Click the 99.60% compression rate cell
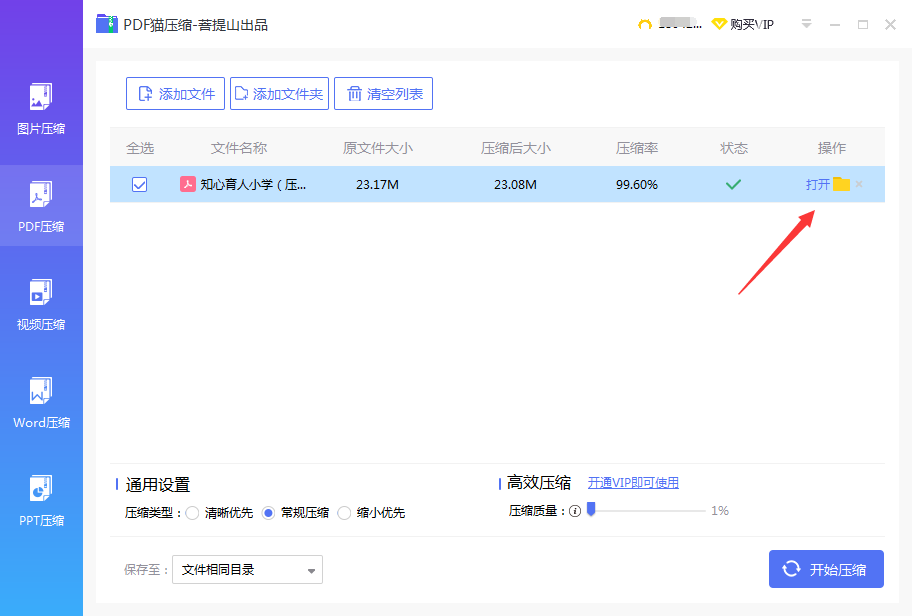 [x=637, y=184]
